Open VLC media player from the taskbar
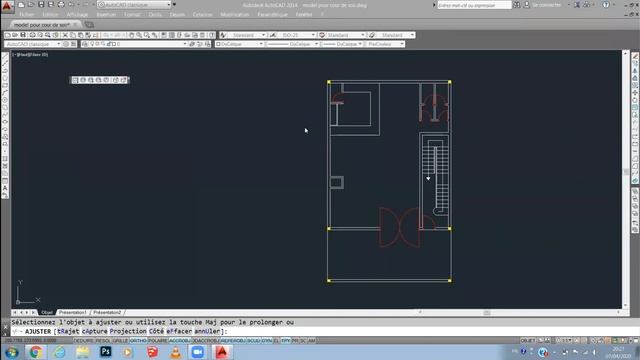Viewport: 640px width, 360px height. coord(176,351)
